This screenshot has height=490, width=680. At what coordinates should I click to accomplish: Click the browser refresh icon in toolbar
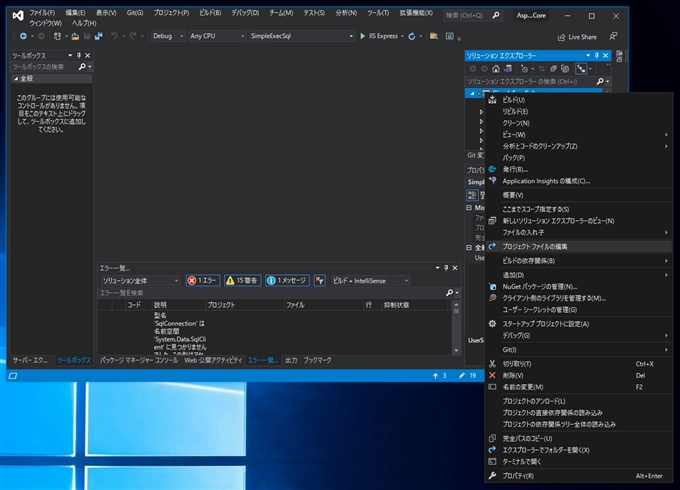pyautogui.click(x=412, y=36)
